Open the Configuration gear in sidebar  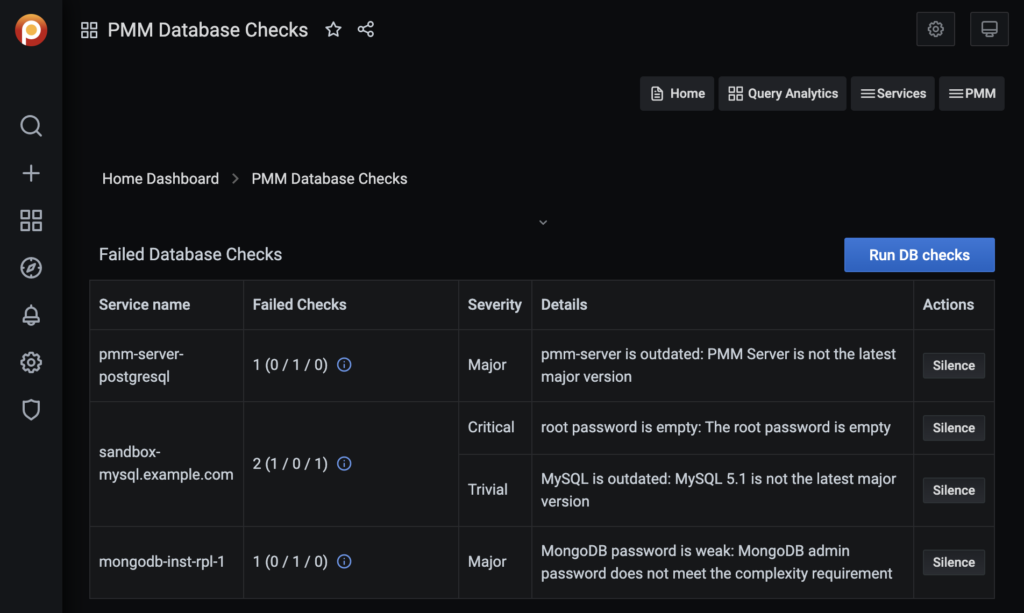point(31,362)
